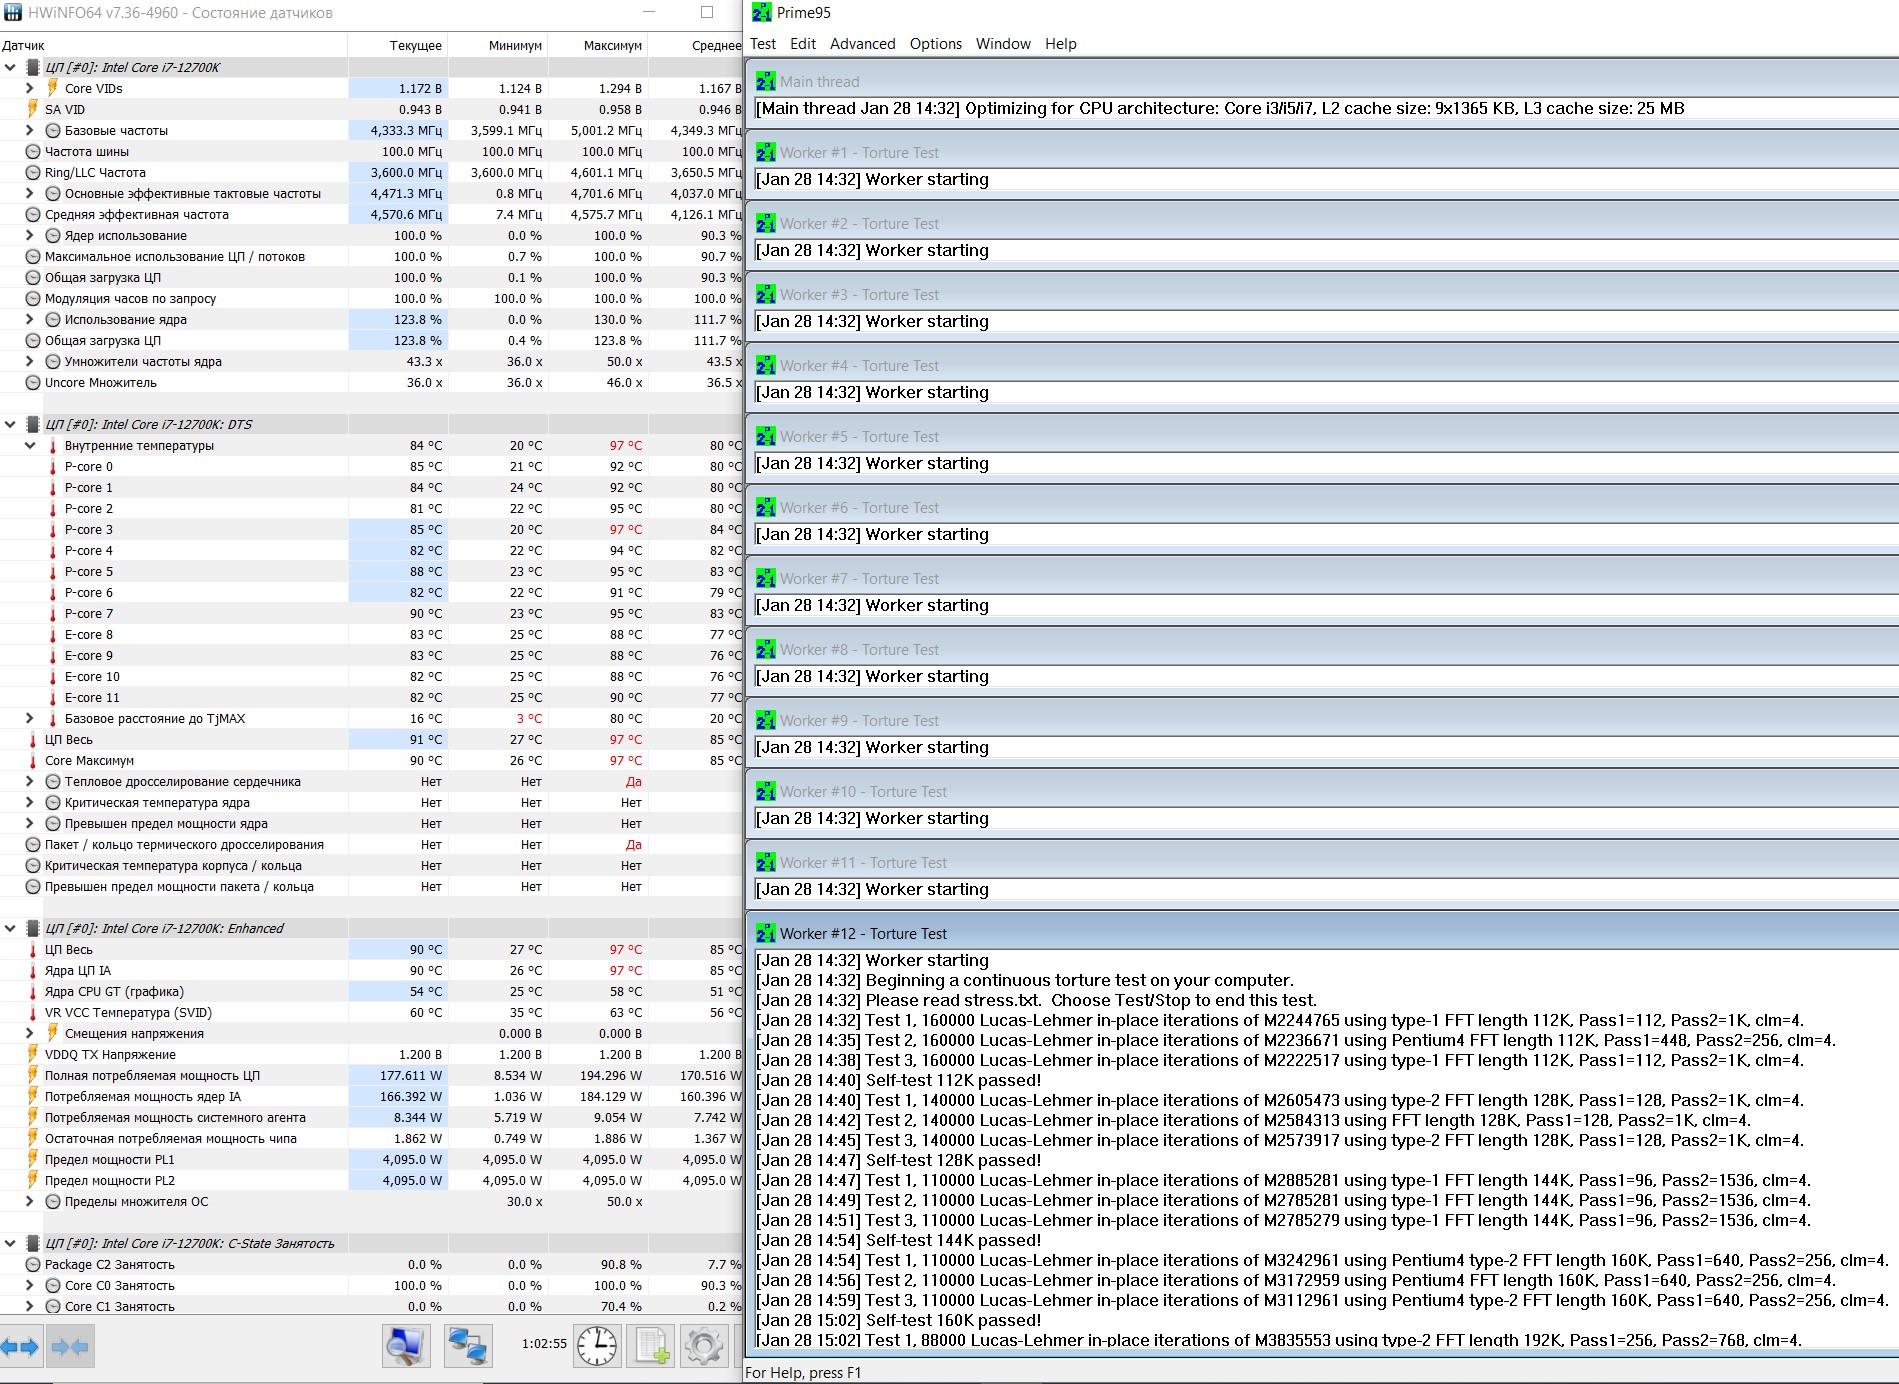This screenshot has width=1899, height=1384.
Task: Click the thermometer icon beside E-core 11
Action: coord(53,698)
